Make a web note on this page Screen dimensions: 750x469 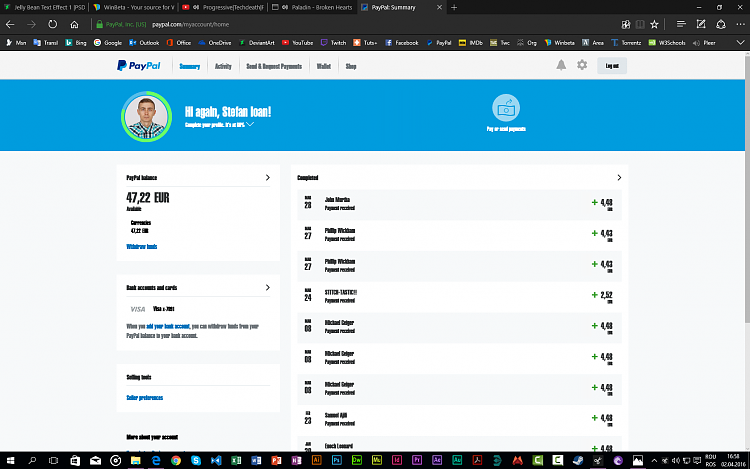pyautogui.click(x=701, y=24)
